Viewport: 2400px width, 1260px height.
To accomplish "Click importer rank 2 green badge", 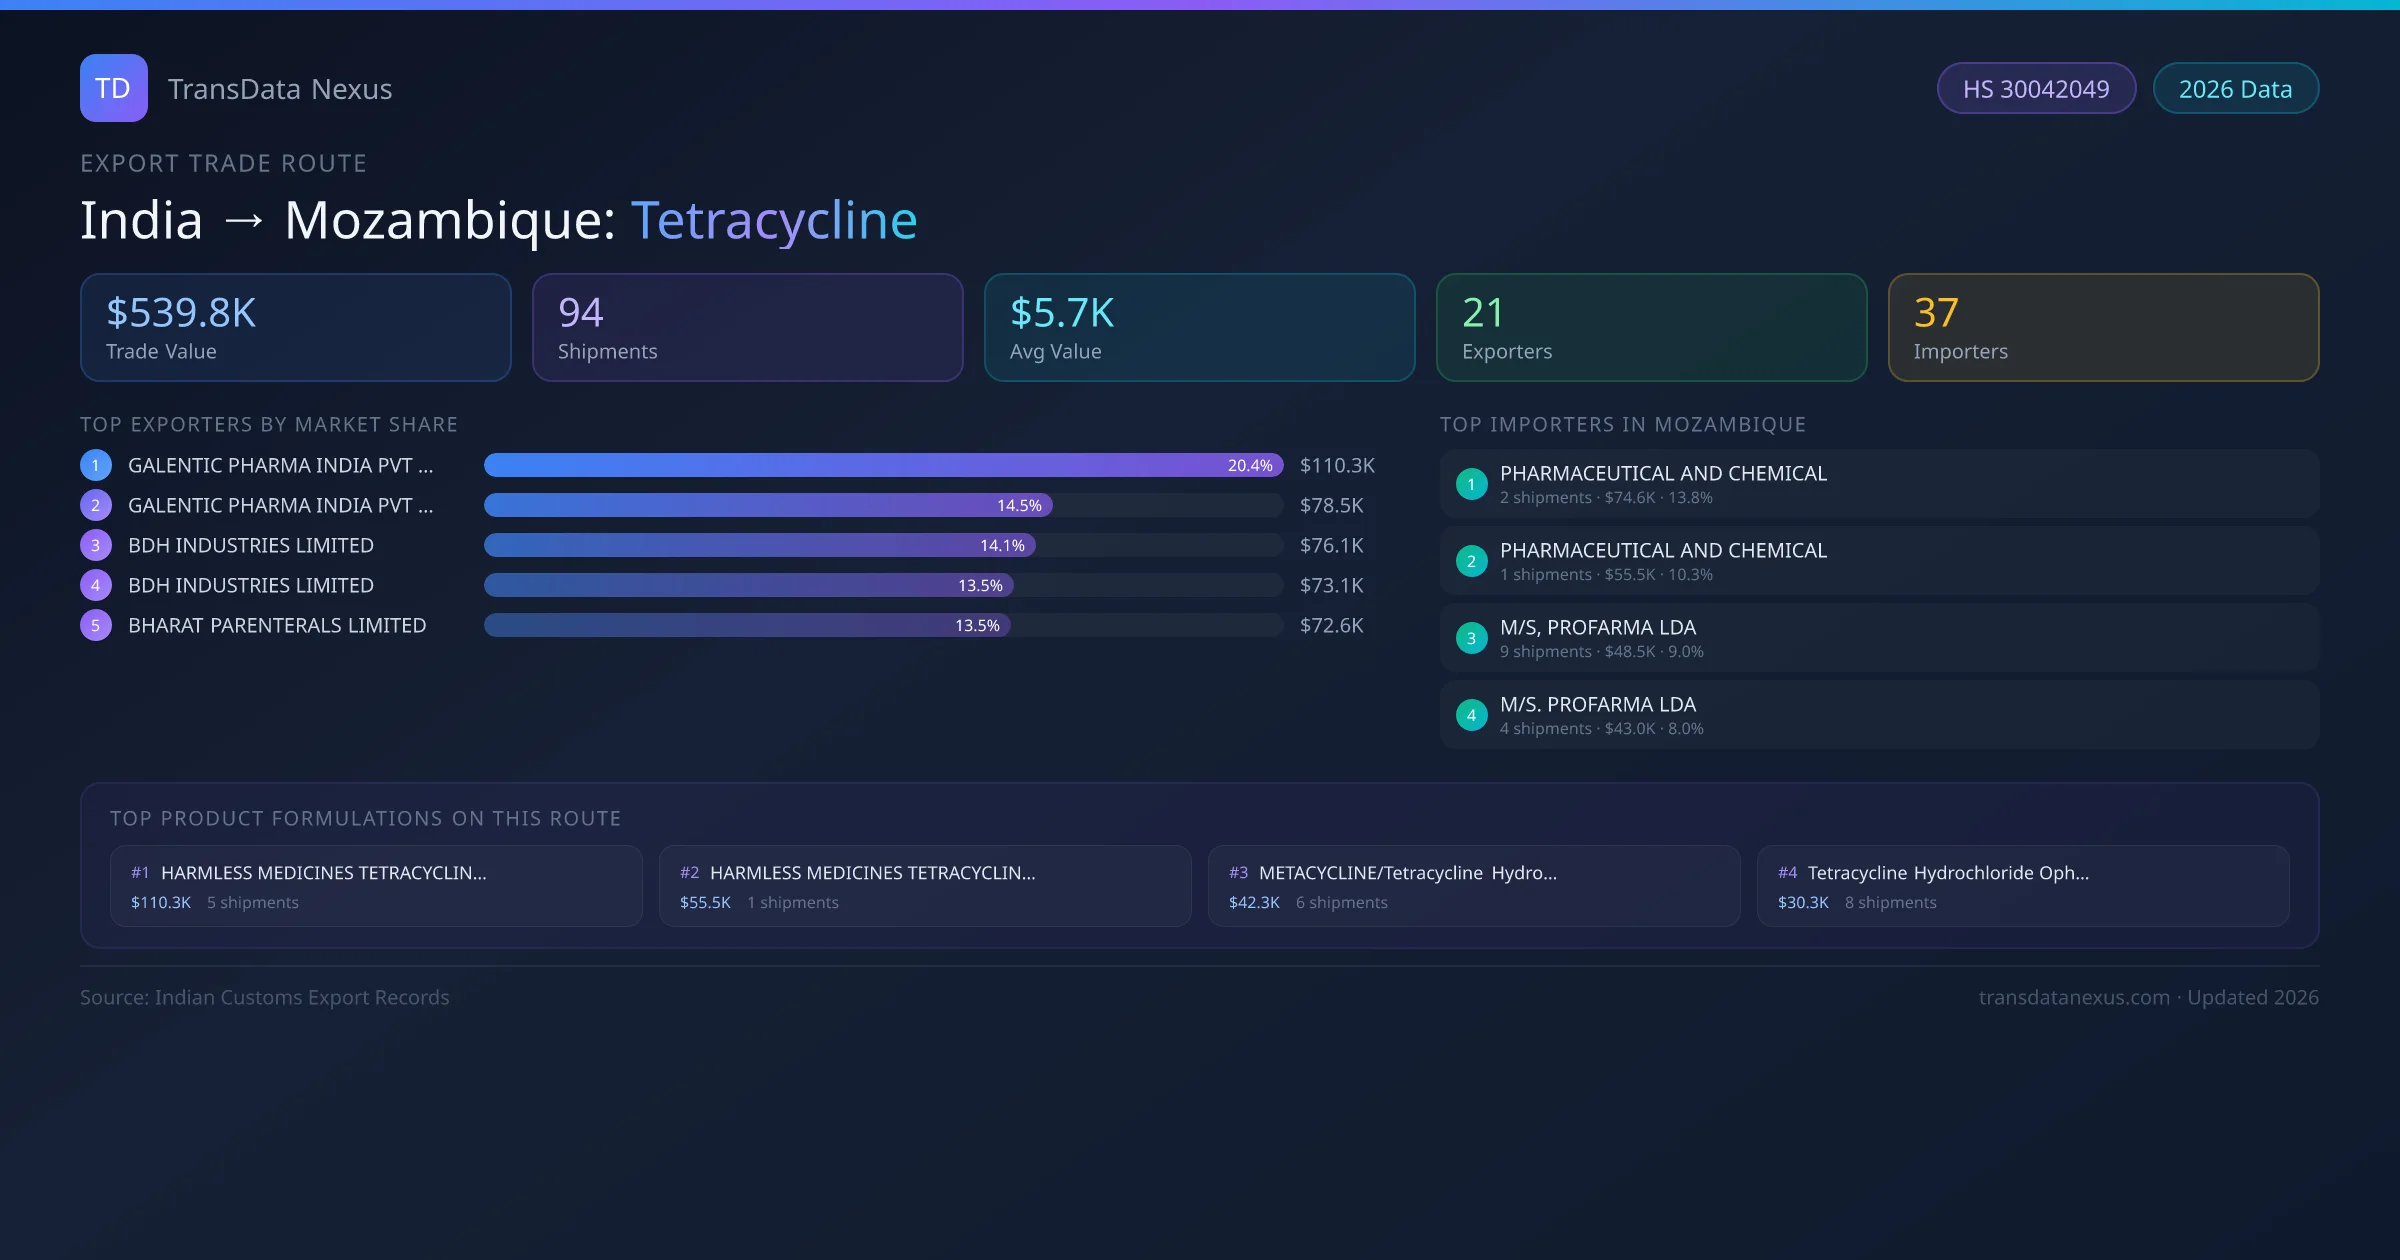I will [1471, 561].
